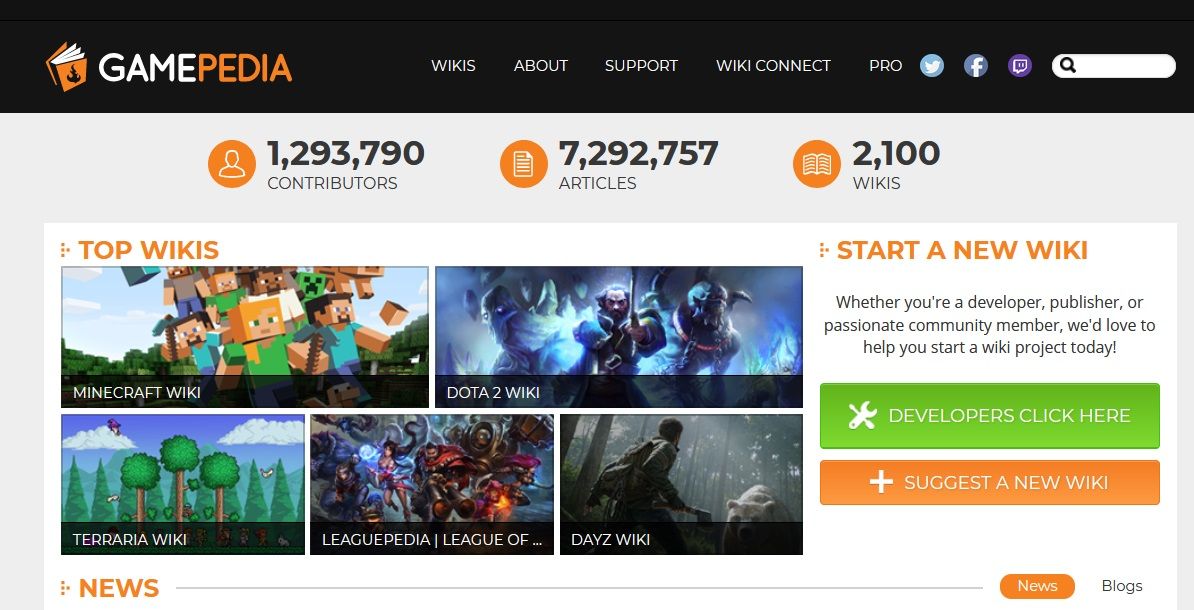The image size is (1194, 610).
Task: Open the DayZ Wiki thumbnail
Action: pos(682,484)
